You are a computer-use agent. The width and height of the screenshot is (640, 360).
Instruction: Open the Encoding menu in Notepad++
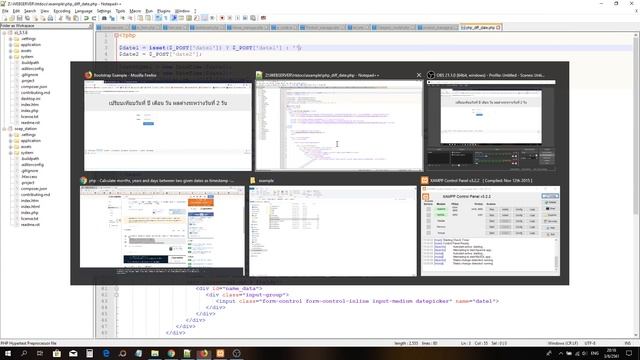click(62, 11)
